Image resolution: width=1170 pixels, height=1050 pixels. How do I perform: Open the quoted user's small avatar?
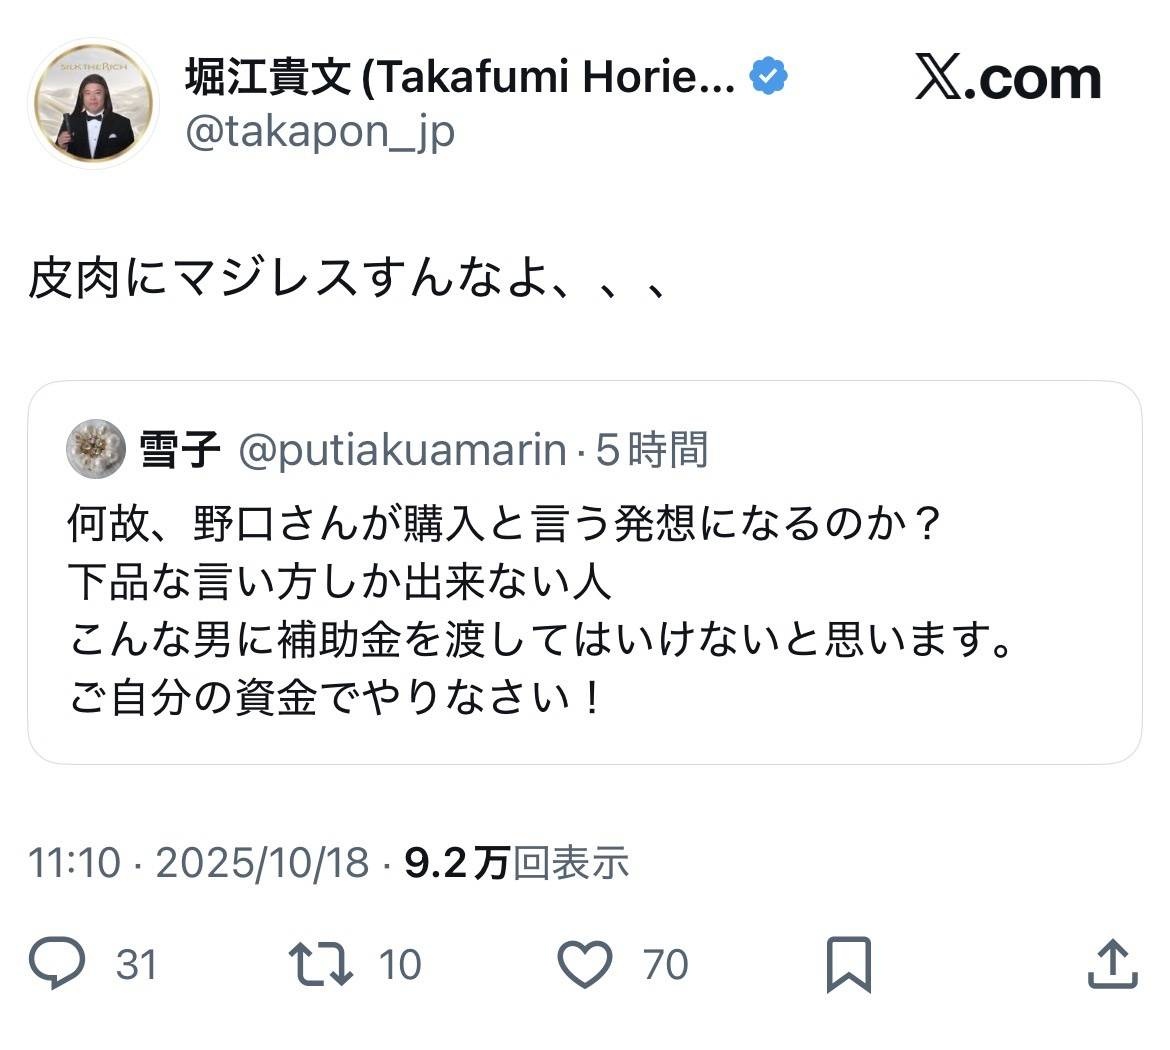tap(96, 450)
